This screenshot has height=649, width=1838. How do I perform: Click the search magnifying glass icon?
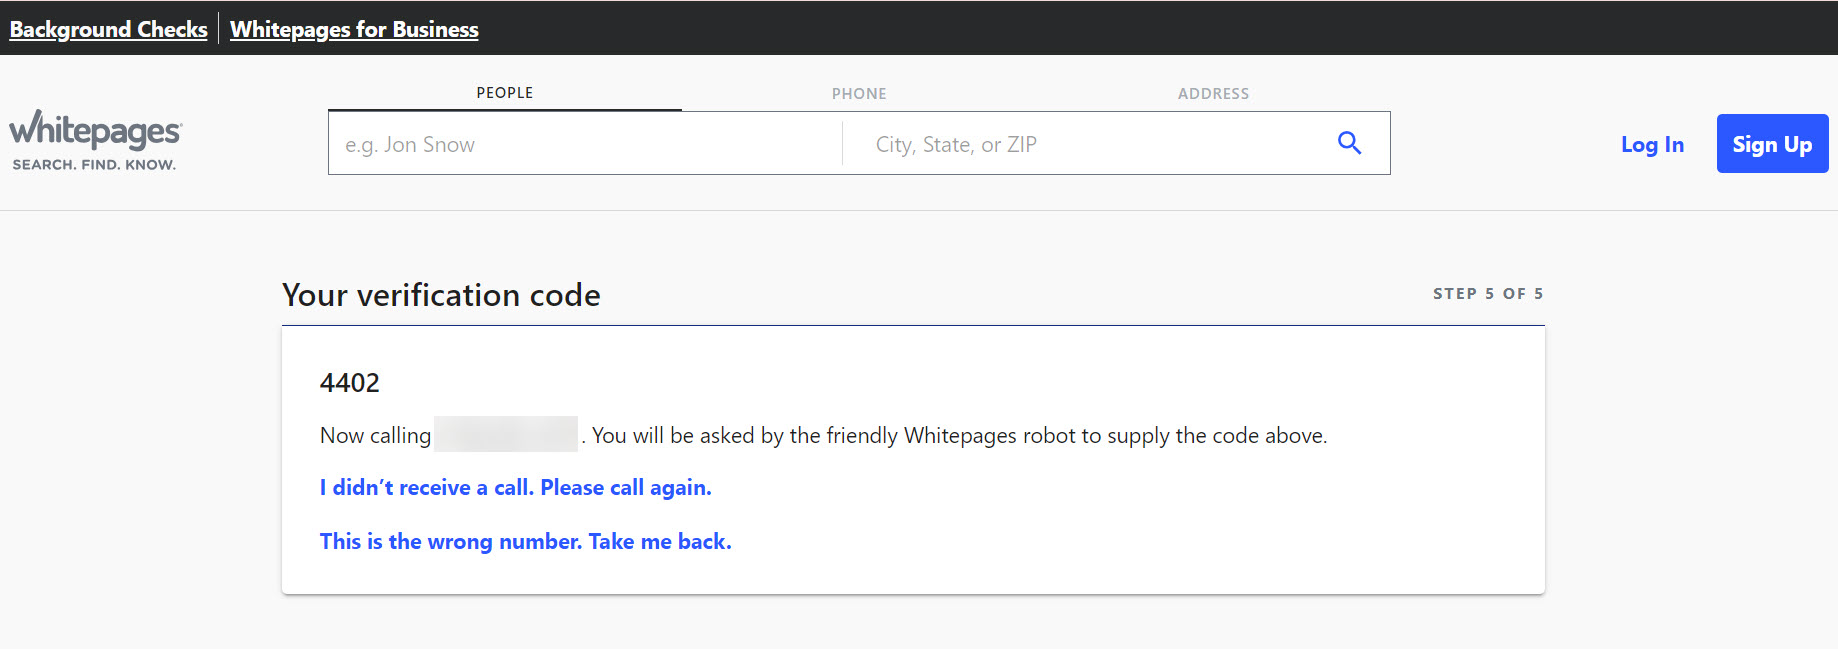pos(1349,143)
